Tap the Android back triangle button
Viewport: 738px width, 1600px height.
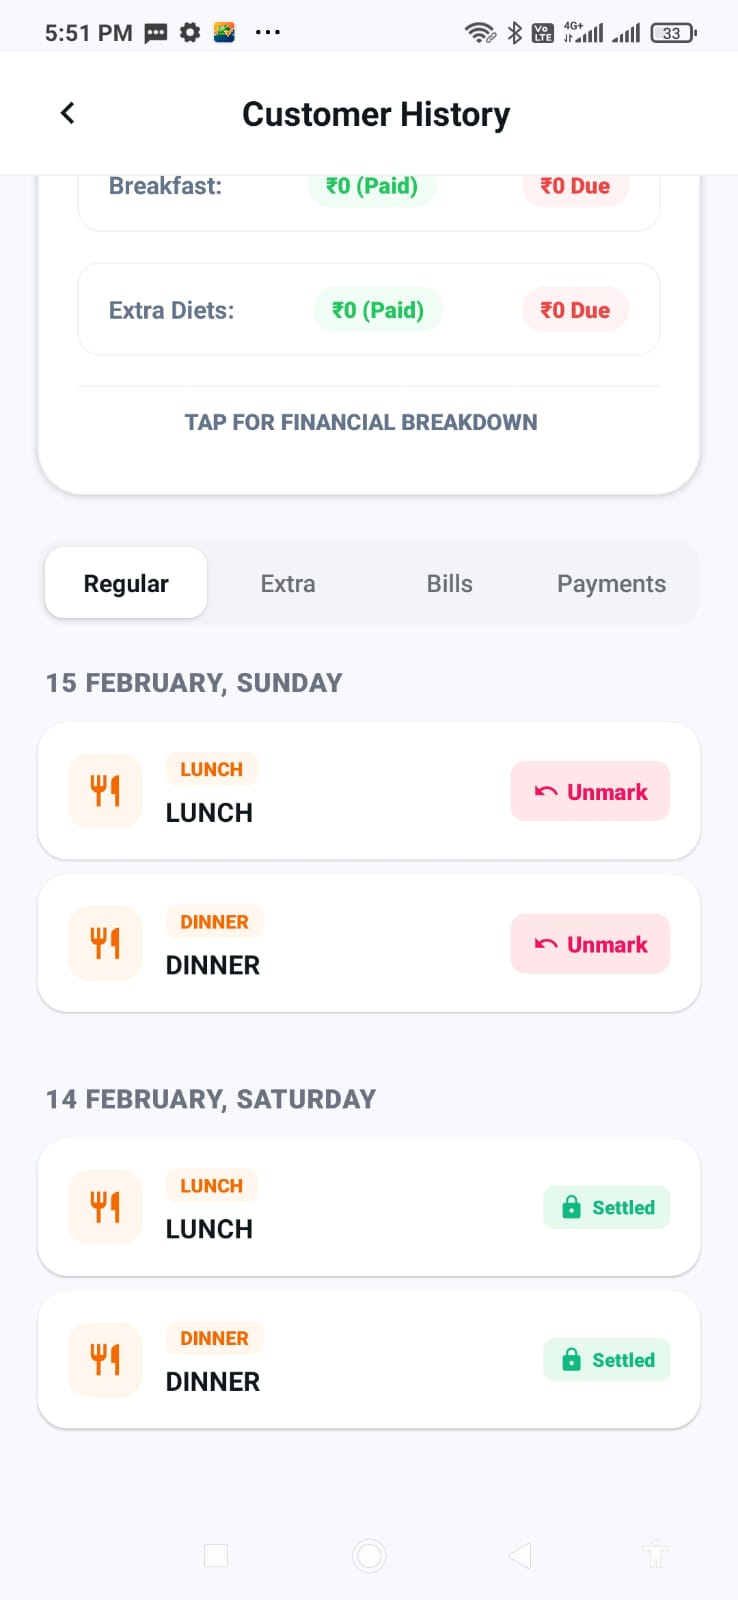click(x=519, y=1555)
